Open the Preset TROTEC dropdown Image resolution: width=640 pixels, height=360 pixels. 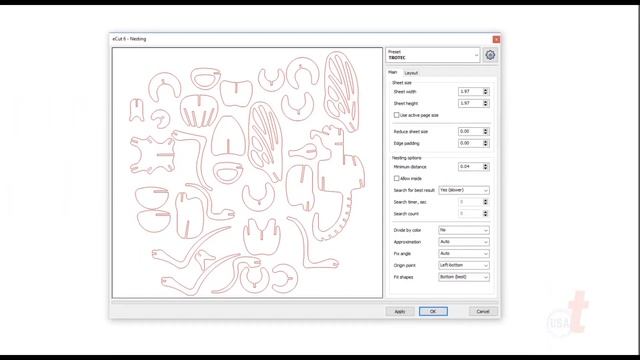tap(433, 55)
